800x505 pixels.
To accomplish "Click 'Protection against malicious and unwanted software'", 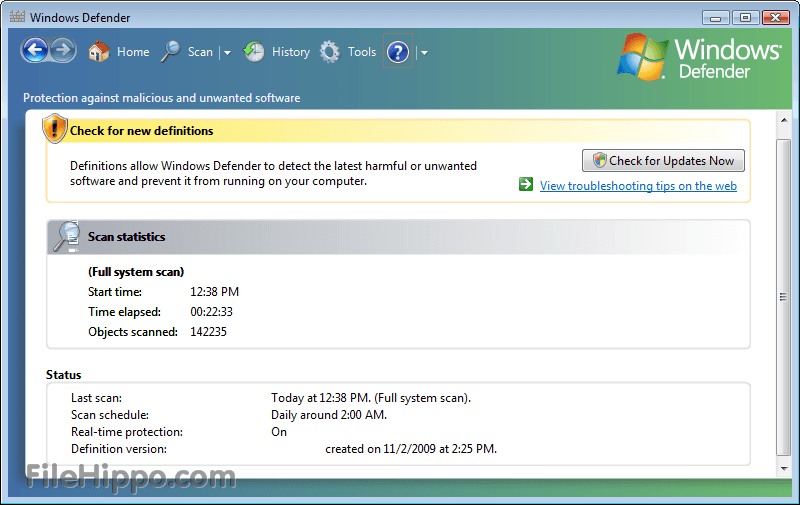I will [x=162, y=98].
